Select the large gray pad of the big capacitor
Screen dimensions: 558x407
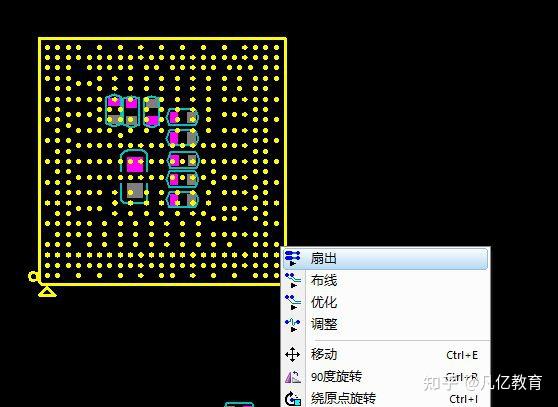coord(135,190)
